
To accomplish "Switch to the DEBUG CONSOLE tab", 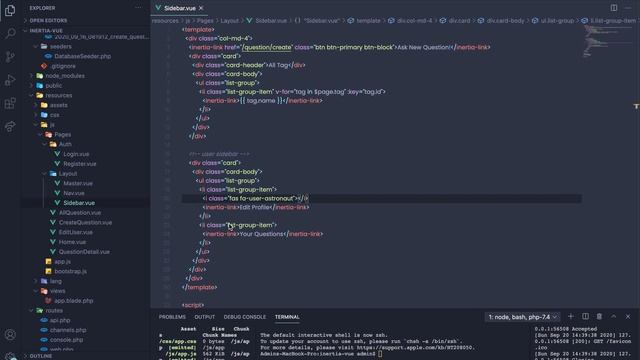I will pos(244,317).
